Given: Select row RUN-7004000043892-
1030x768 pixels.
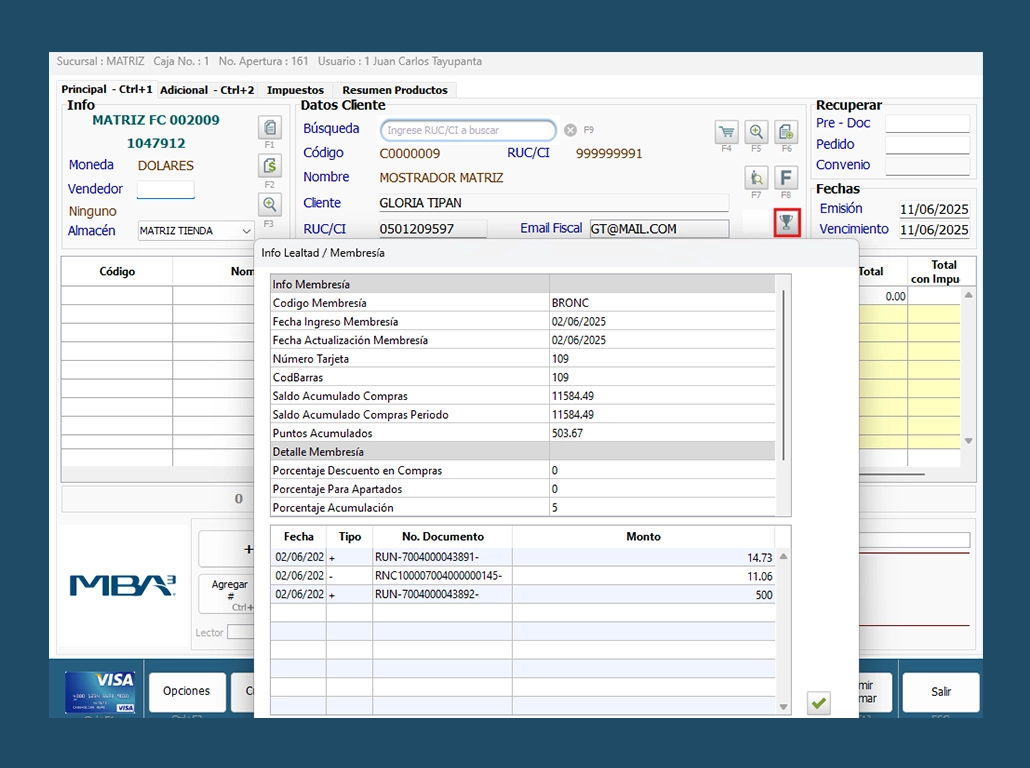Looking at the screenshot, I should tap(523, 595).
